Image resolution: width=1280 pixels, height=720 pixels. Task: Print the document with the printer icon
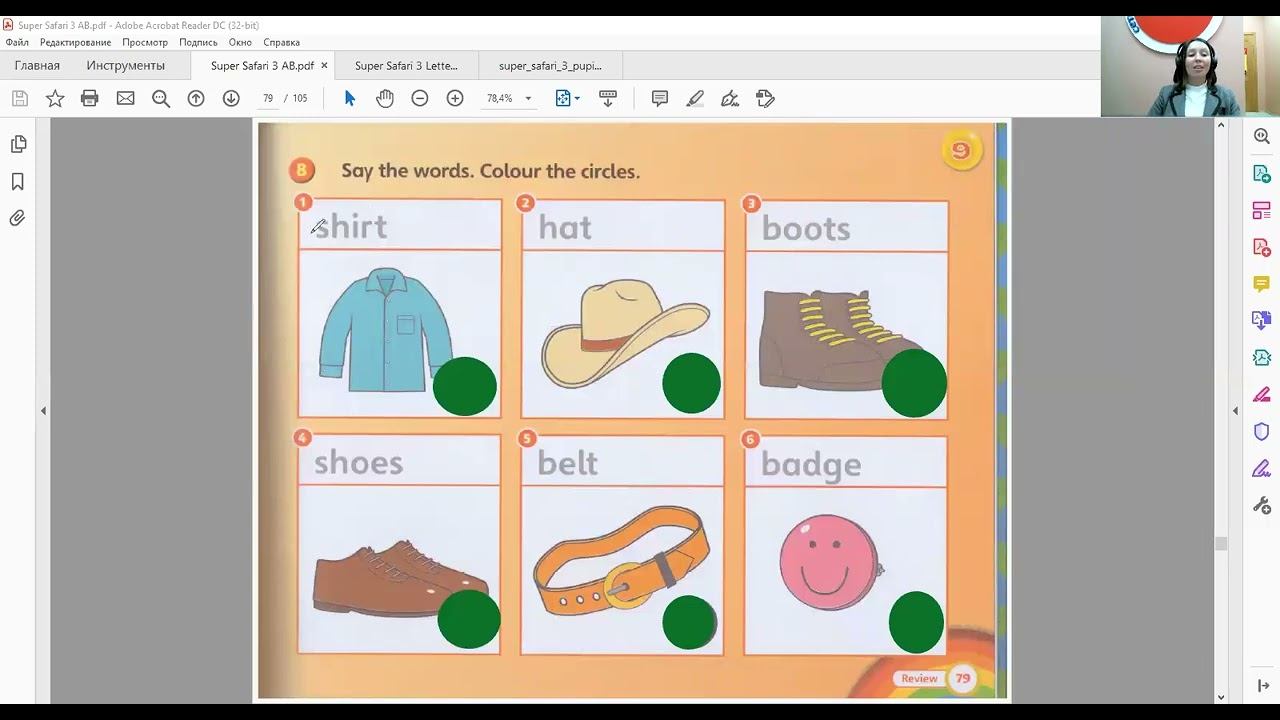[90, 98]
